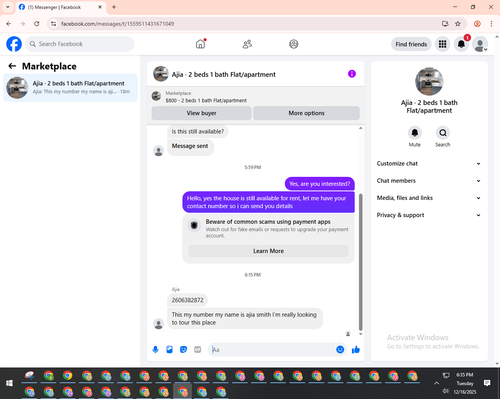Open the Groups icon in top navigation

pos(294,44)
